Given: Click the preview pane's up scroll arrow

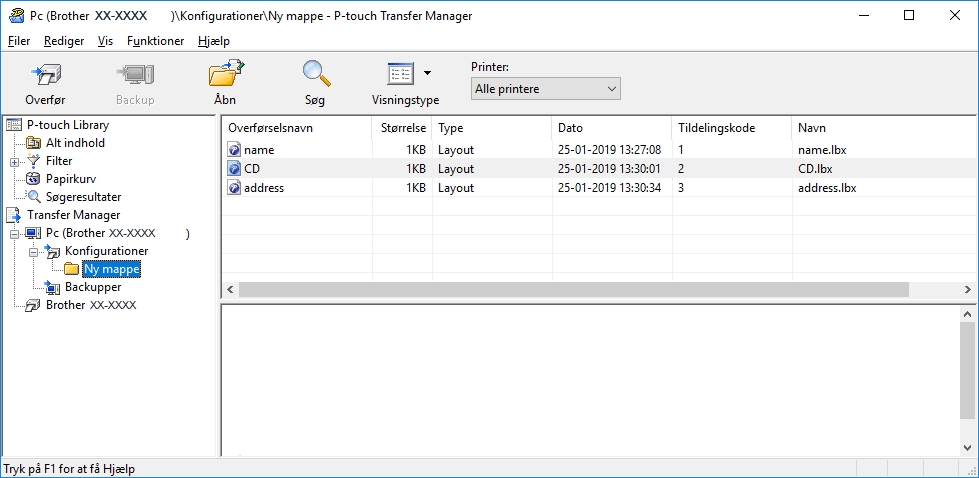Looking at the screenshot, I should (968, 315).
